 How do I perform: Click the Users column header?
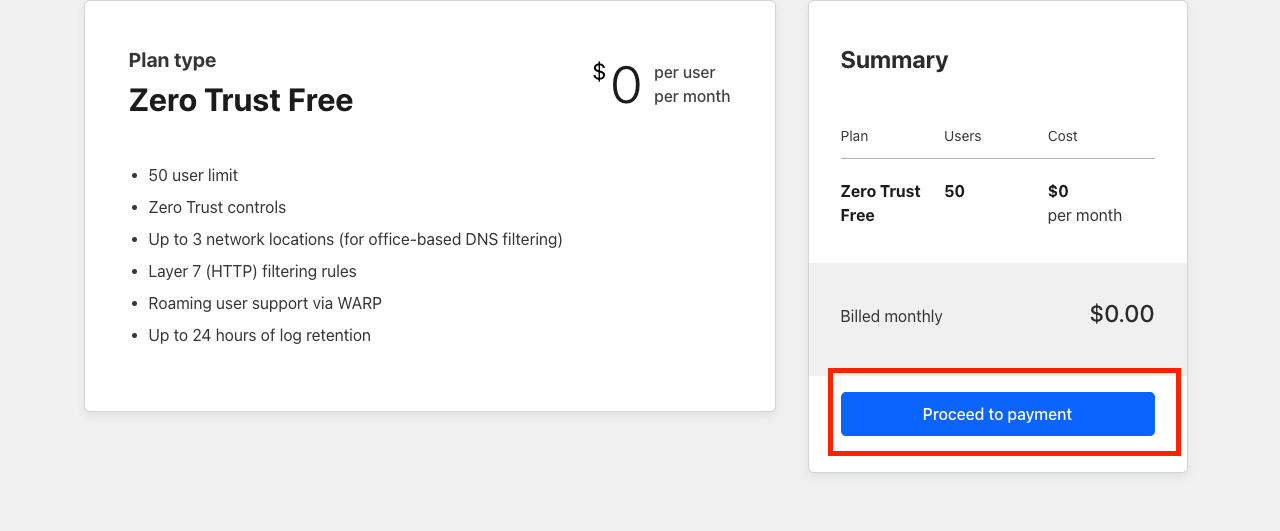[963, 136]
